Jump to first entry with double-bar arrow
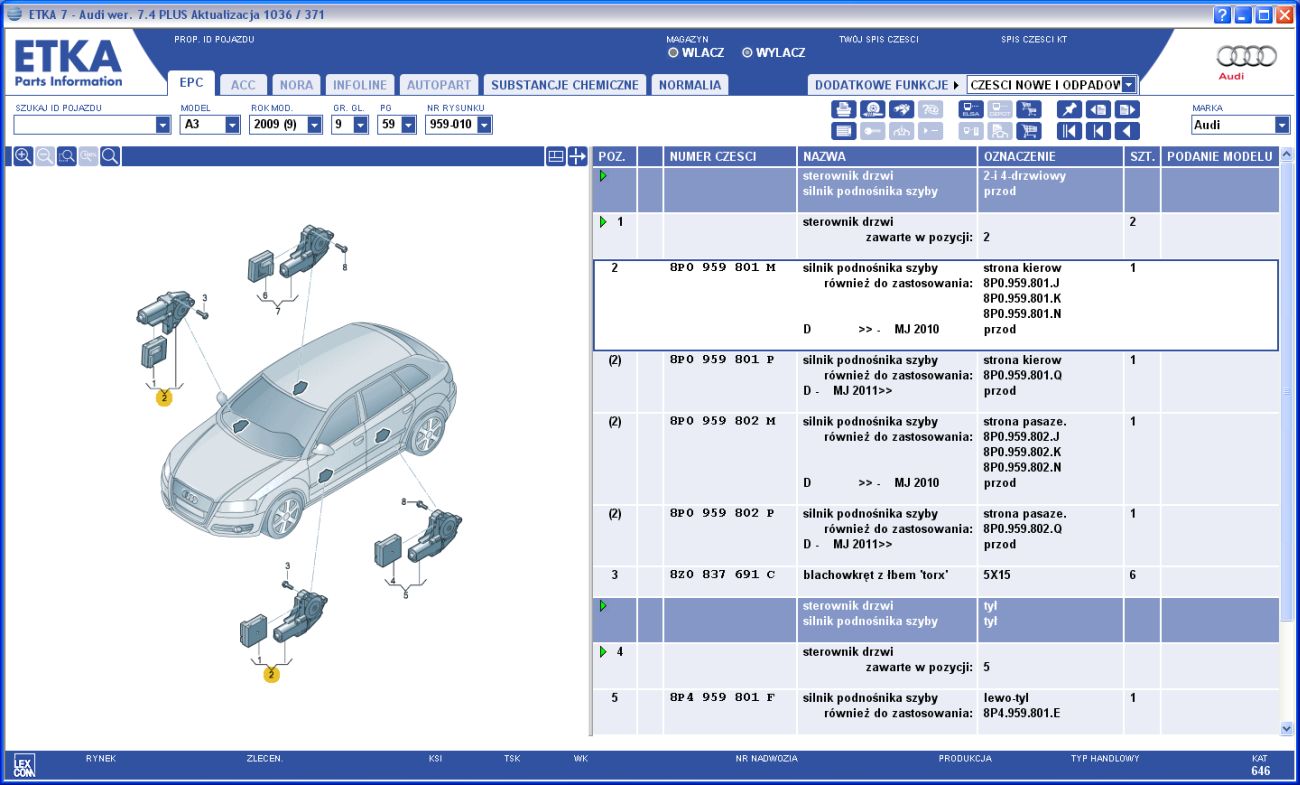Screen dimensions: 1300x785 1069,131
